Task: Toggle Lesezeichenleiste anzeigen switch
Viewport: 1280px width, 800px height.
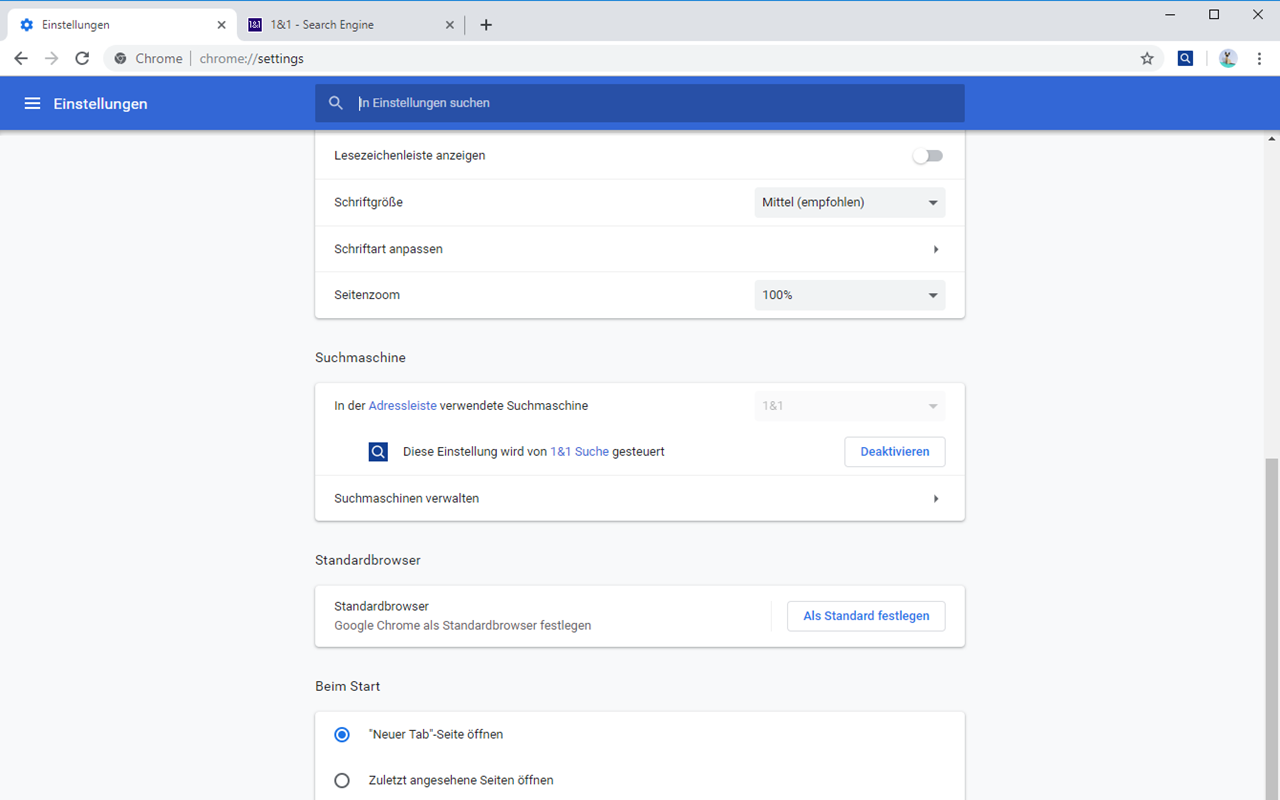Action: (927, 156)
